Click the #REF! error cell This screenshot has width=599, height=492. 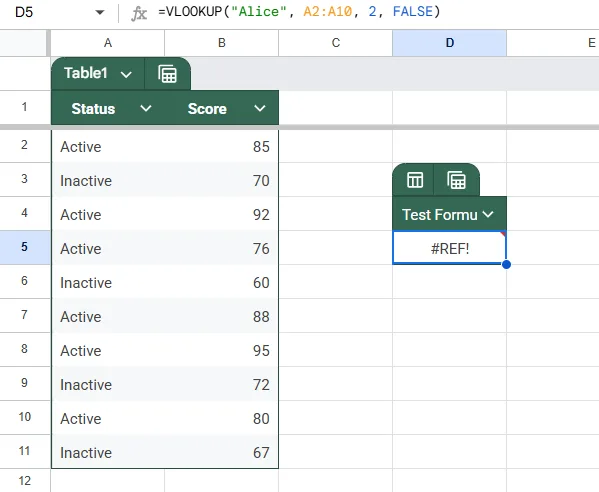[450, 248]
